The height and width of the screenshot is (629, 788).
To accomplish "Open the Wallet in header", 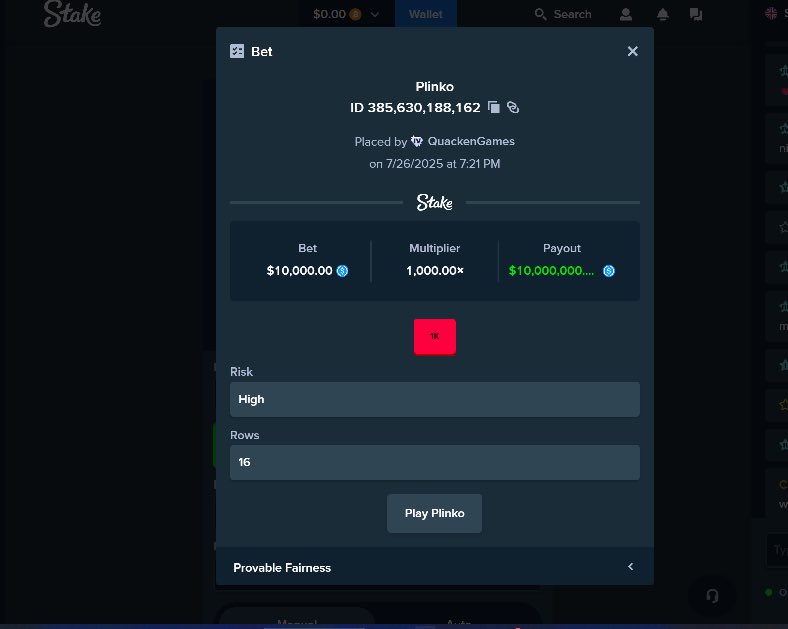I will point(426,14).
